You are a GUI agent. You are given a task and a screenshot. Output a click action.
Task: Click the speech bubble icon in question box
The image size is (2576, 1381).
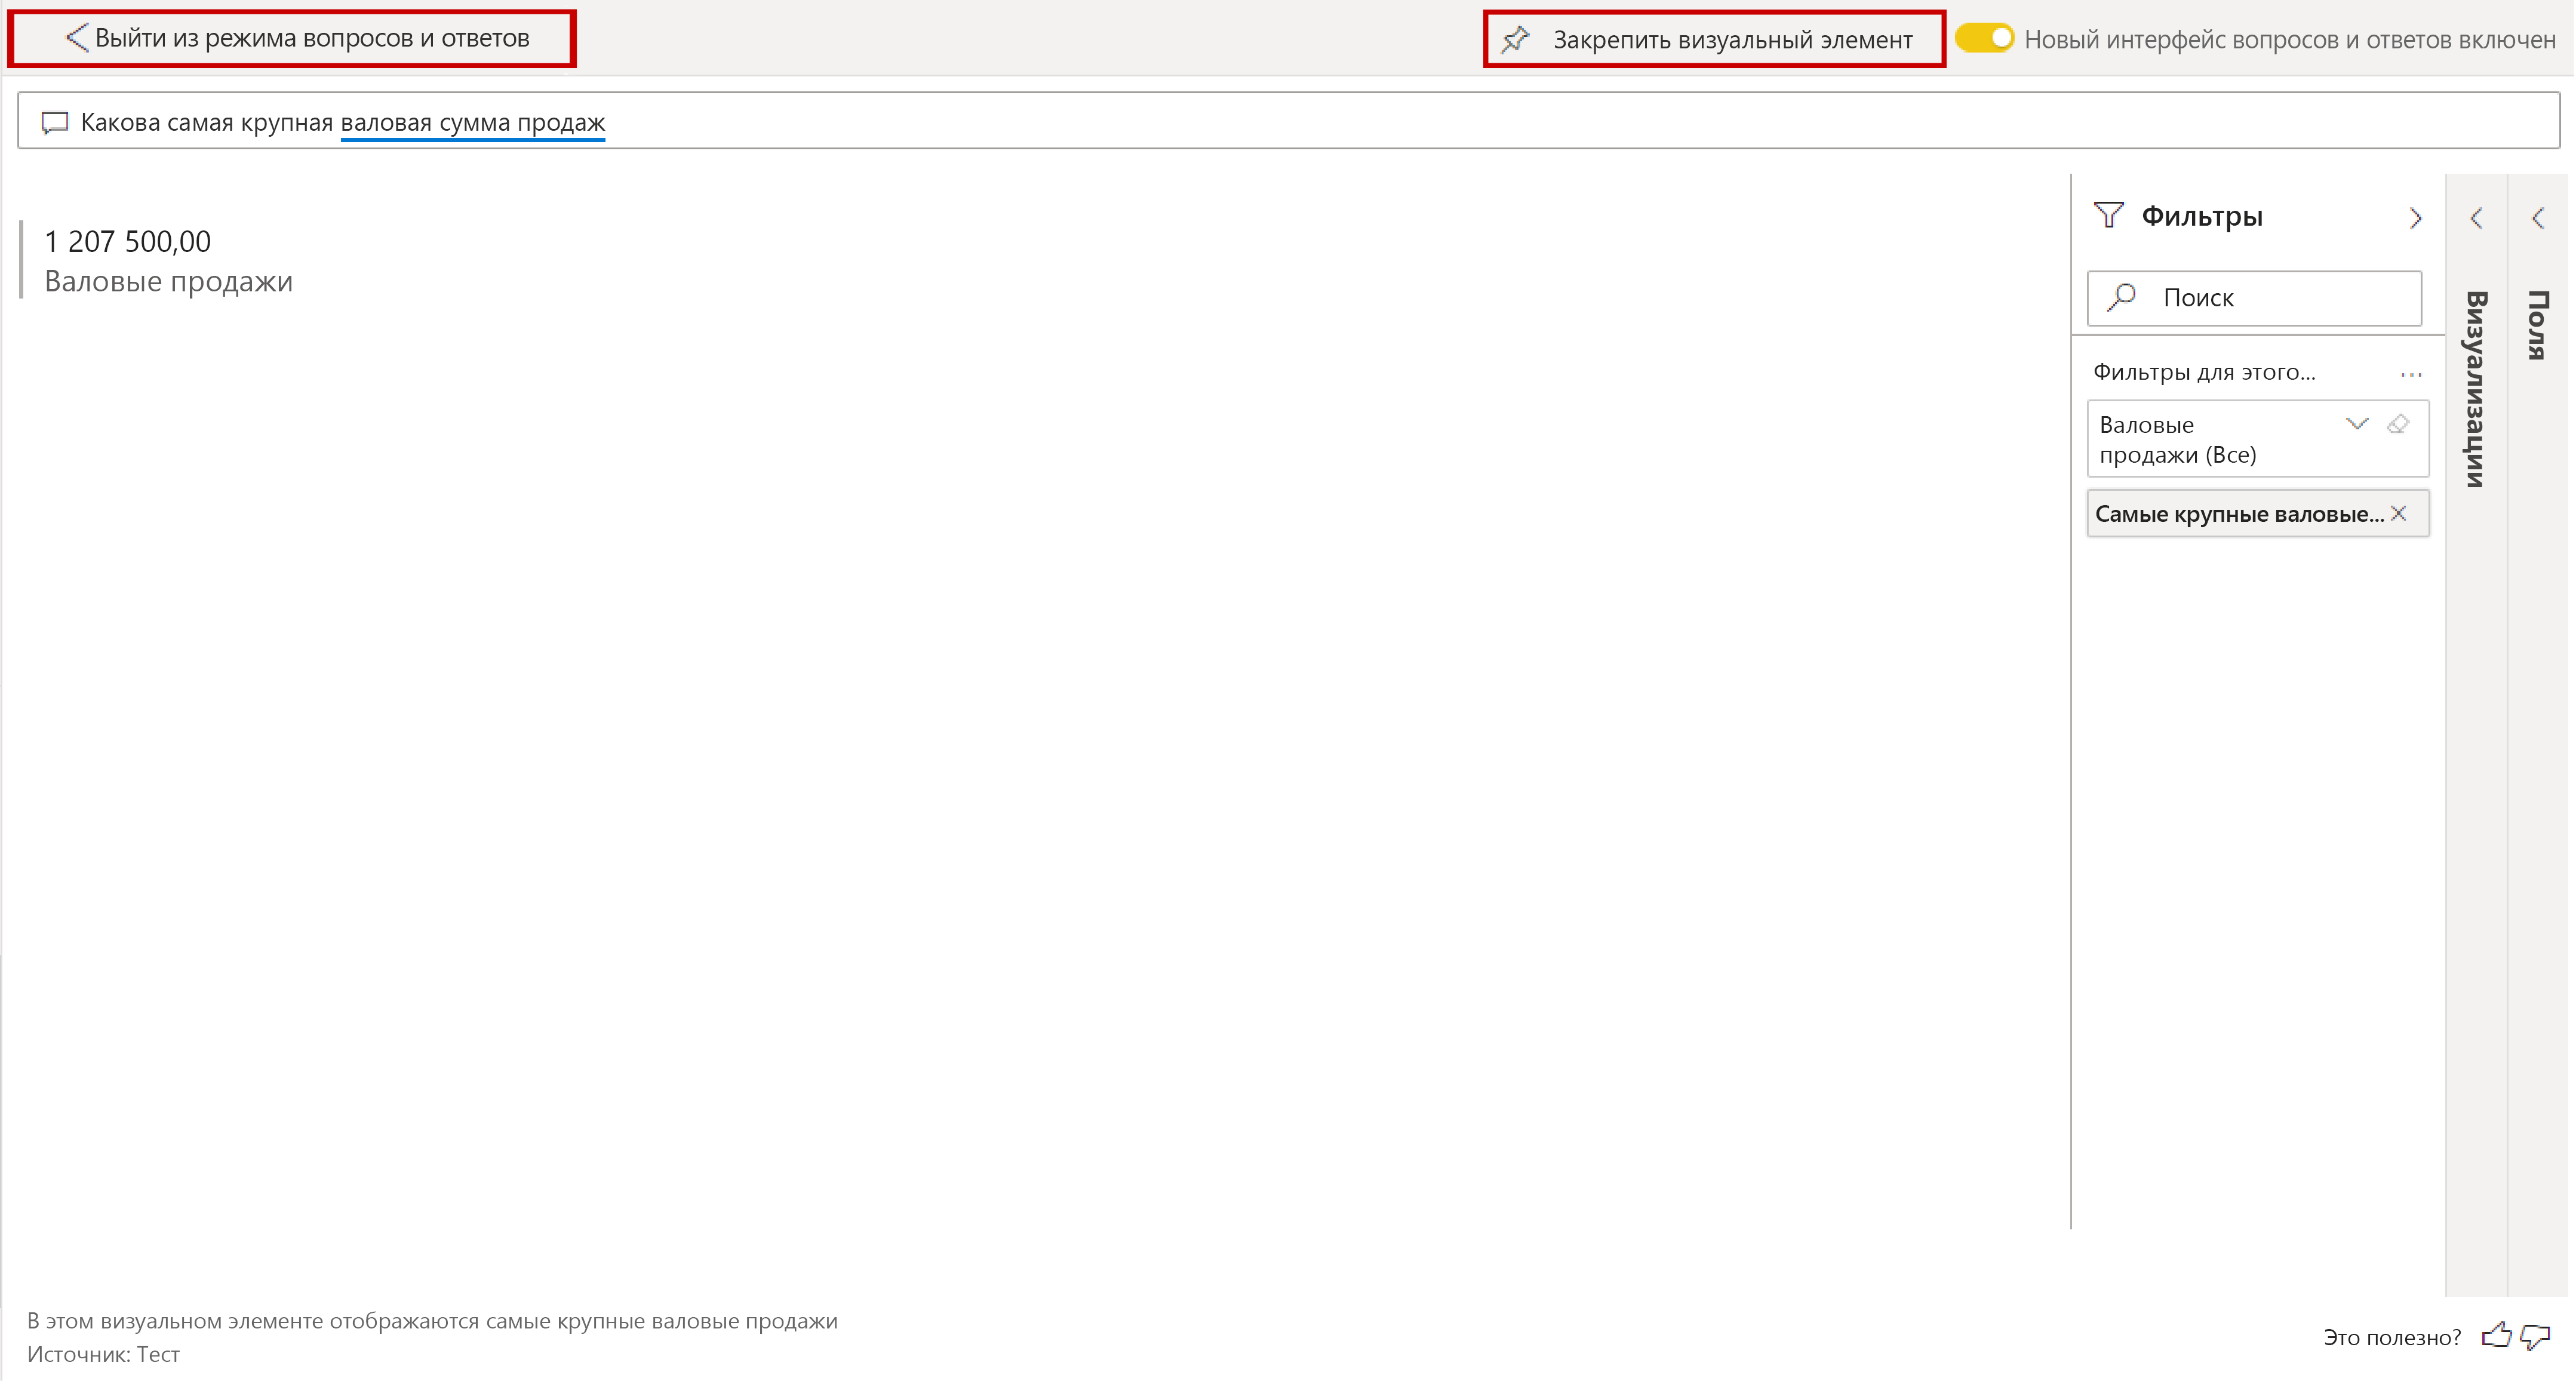(x=54, y=122)
